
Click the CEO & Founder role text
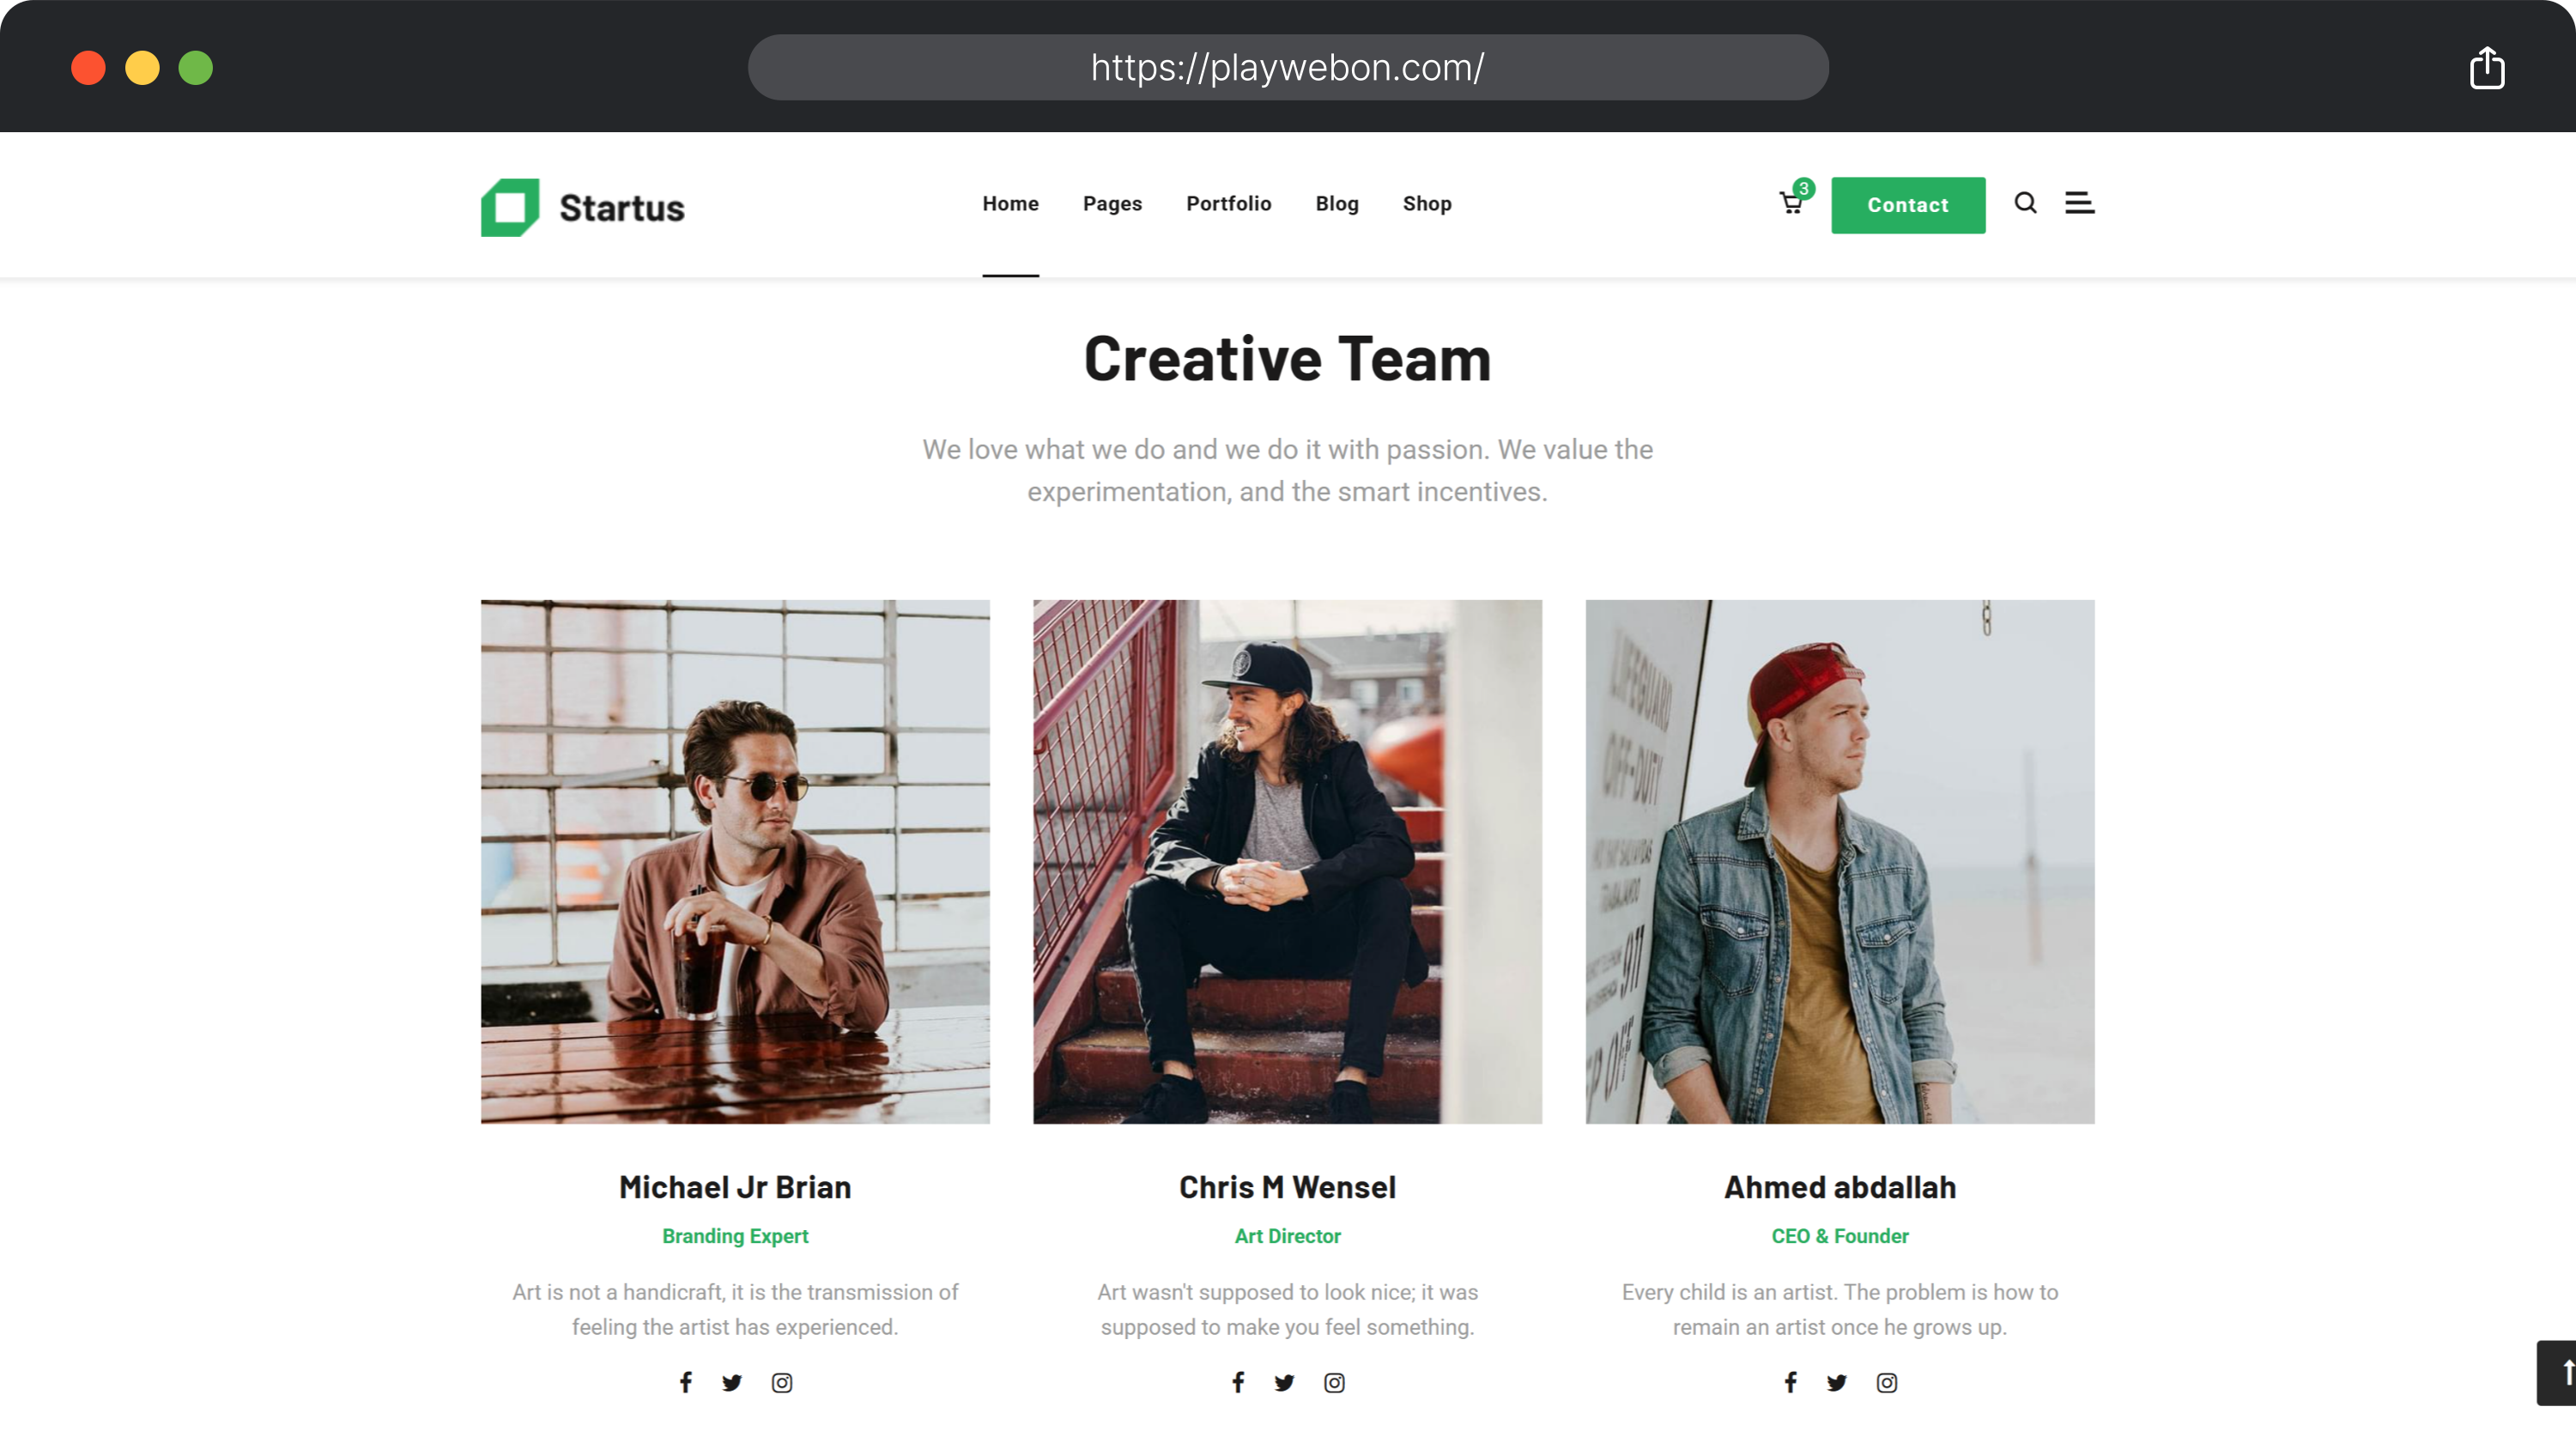click(1840, 1236)
